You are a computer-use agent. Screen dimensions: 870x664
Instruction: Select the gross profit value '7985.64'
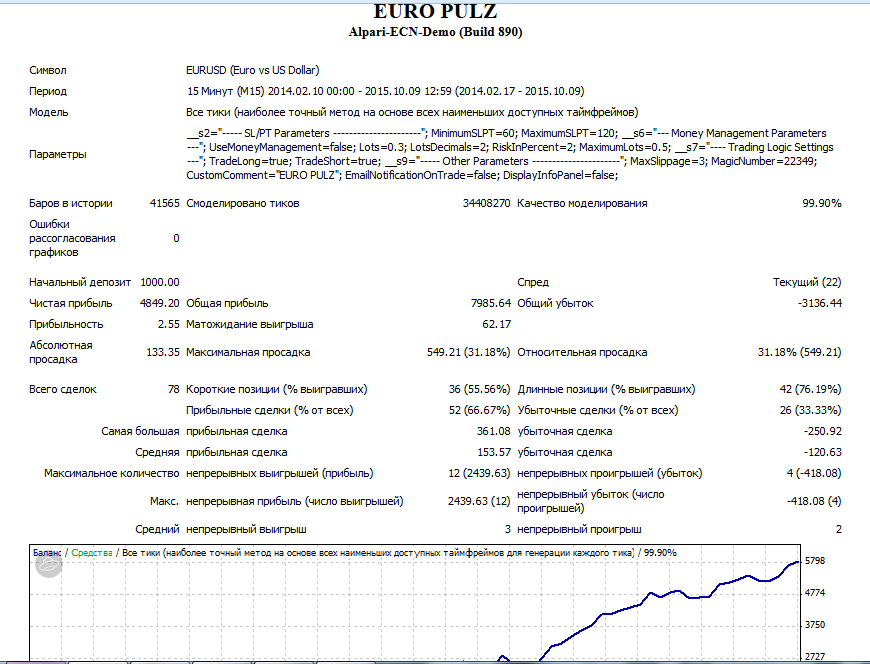point(490,303)
